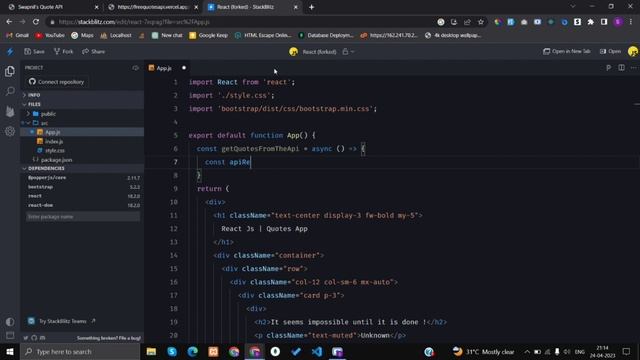Click the project lock privacy icon
This screenshot has height=360, width=640.
(x=345, y=52)
